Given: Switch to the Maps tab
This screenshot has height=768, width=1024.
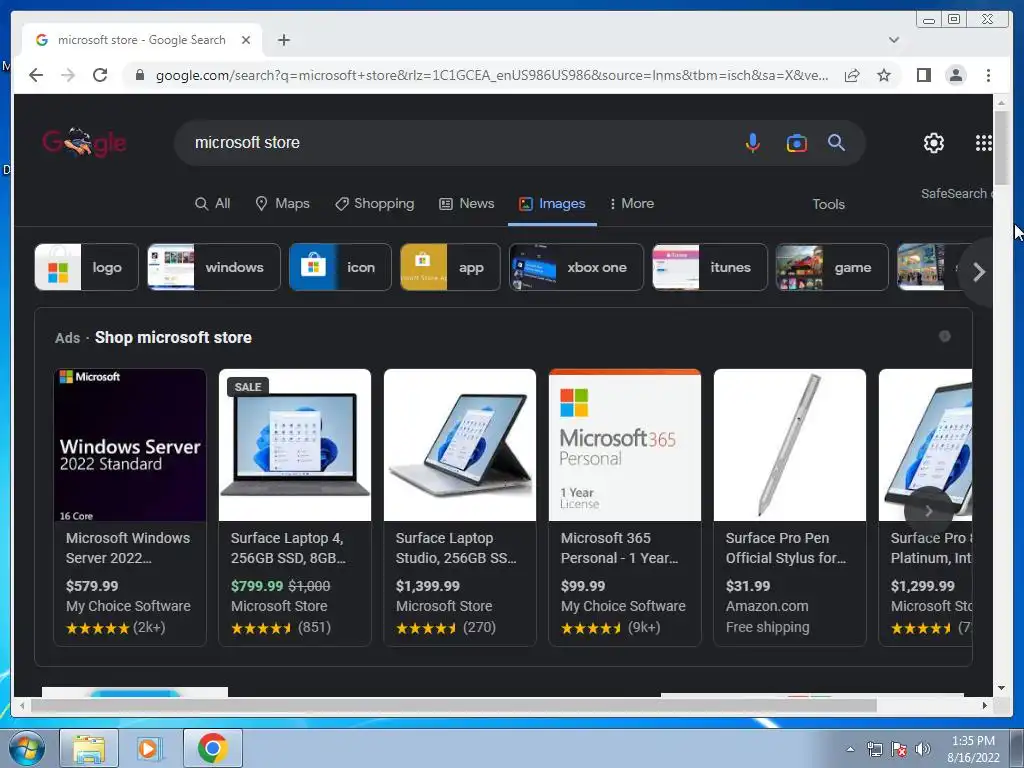Looking at the screenshot, I should [x=282, y=204].
